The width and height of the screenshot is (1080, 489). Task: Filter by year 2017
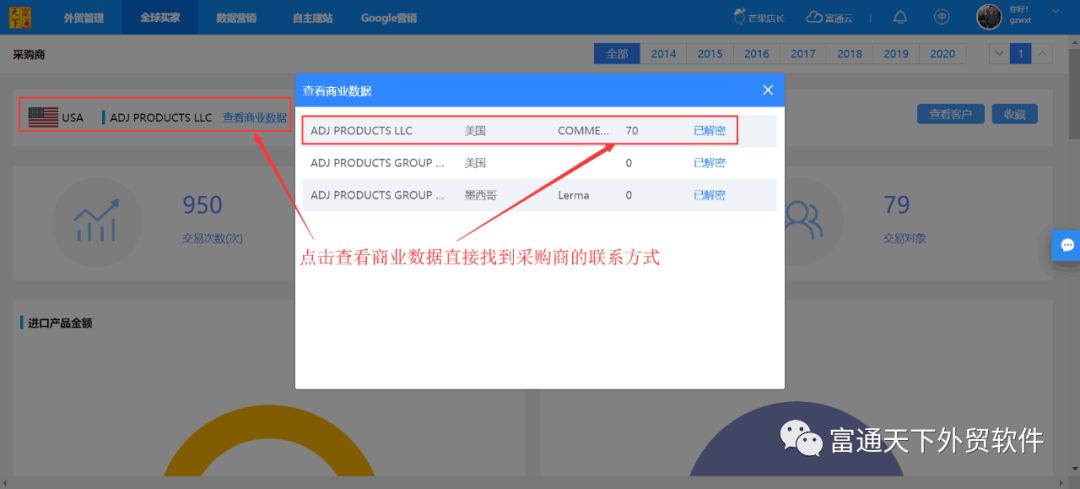pyautogui.click(x=803, y=54)
